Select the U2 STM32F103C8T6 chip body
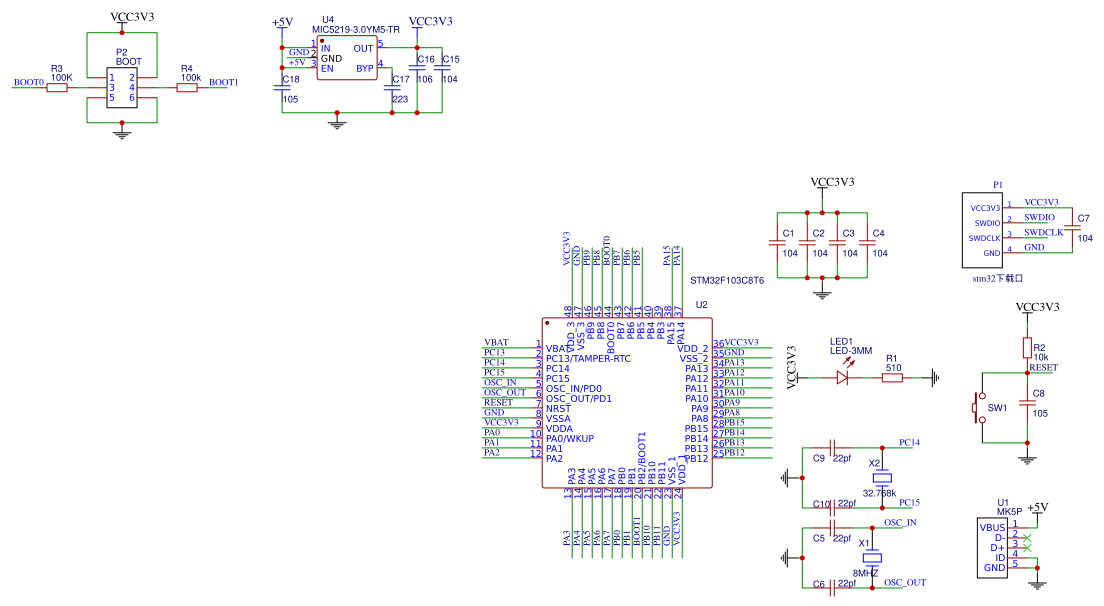 click(627, 403)
